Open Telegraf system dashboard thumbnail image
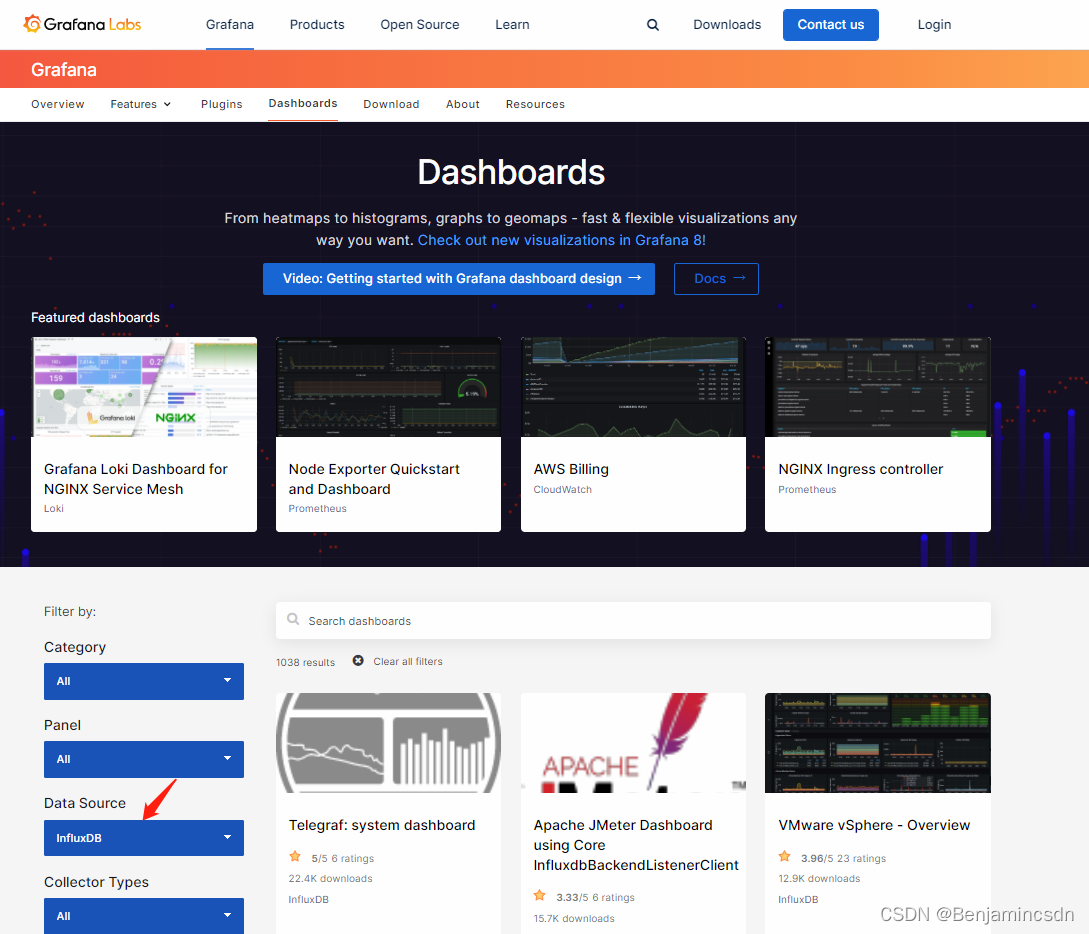The height and width of the screenshot is (934, 1089). [x=388, y=742]
